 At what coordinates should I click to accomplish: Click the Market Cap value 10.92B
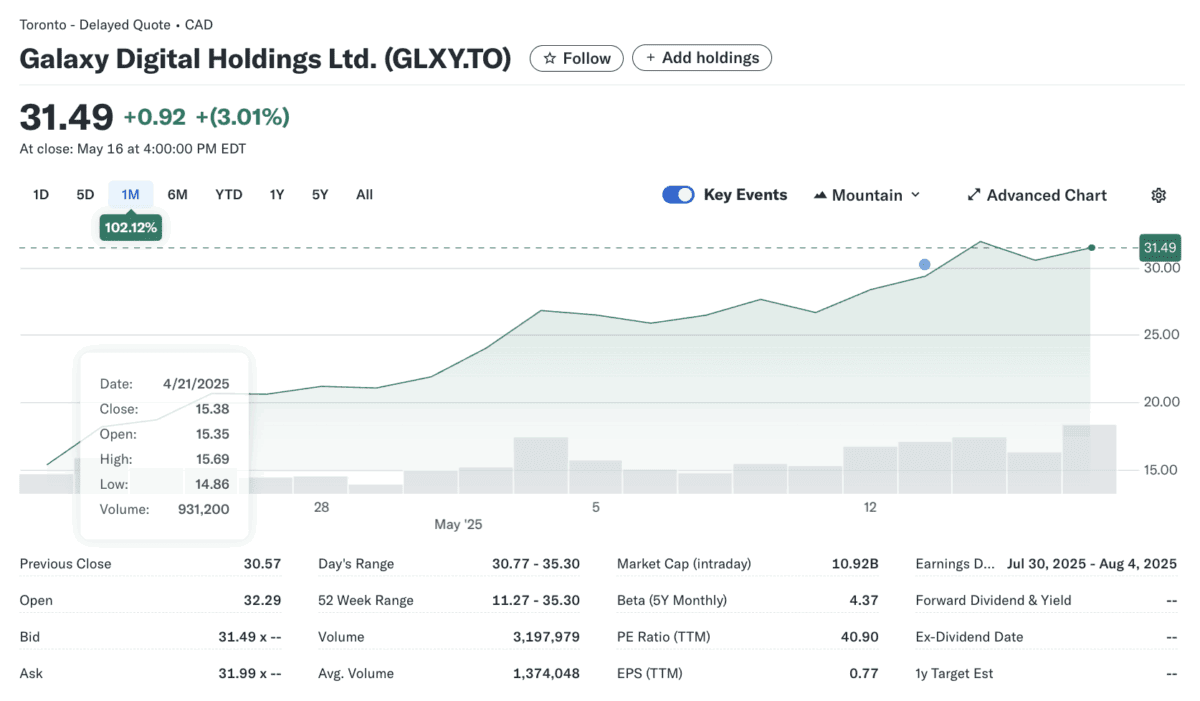[855, 564]
